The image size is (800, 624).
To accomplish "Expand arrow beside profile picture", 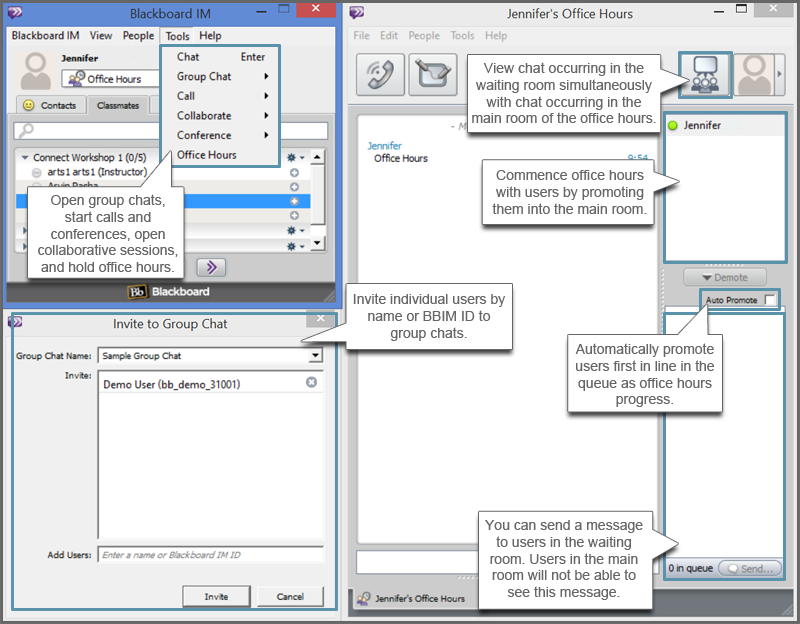I will point(780,74).
